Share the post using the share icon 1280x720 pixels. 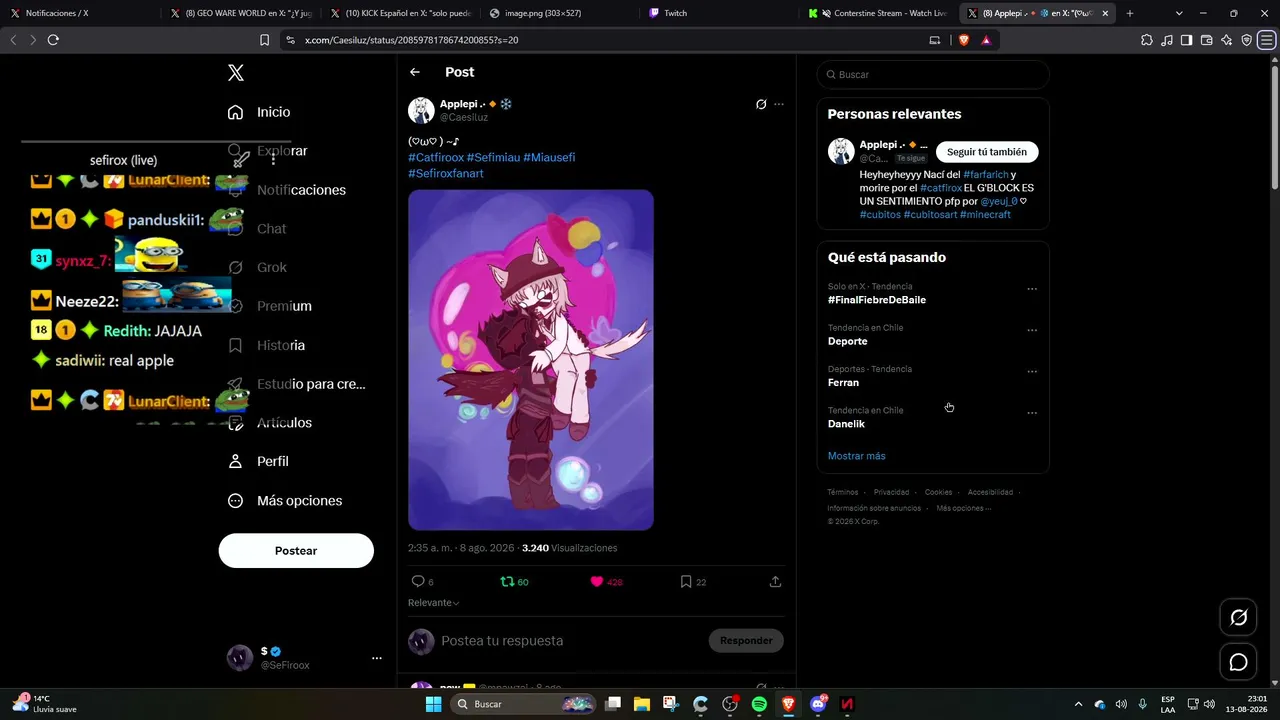pyautogui.click(x=775, y=581)
